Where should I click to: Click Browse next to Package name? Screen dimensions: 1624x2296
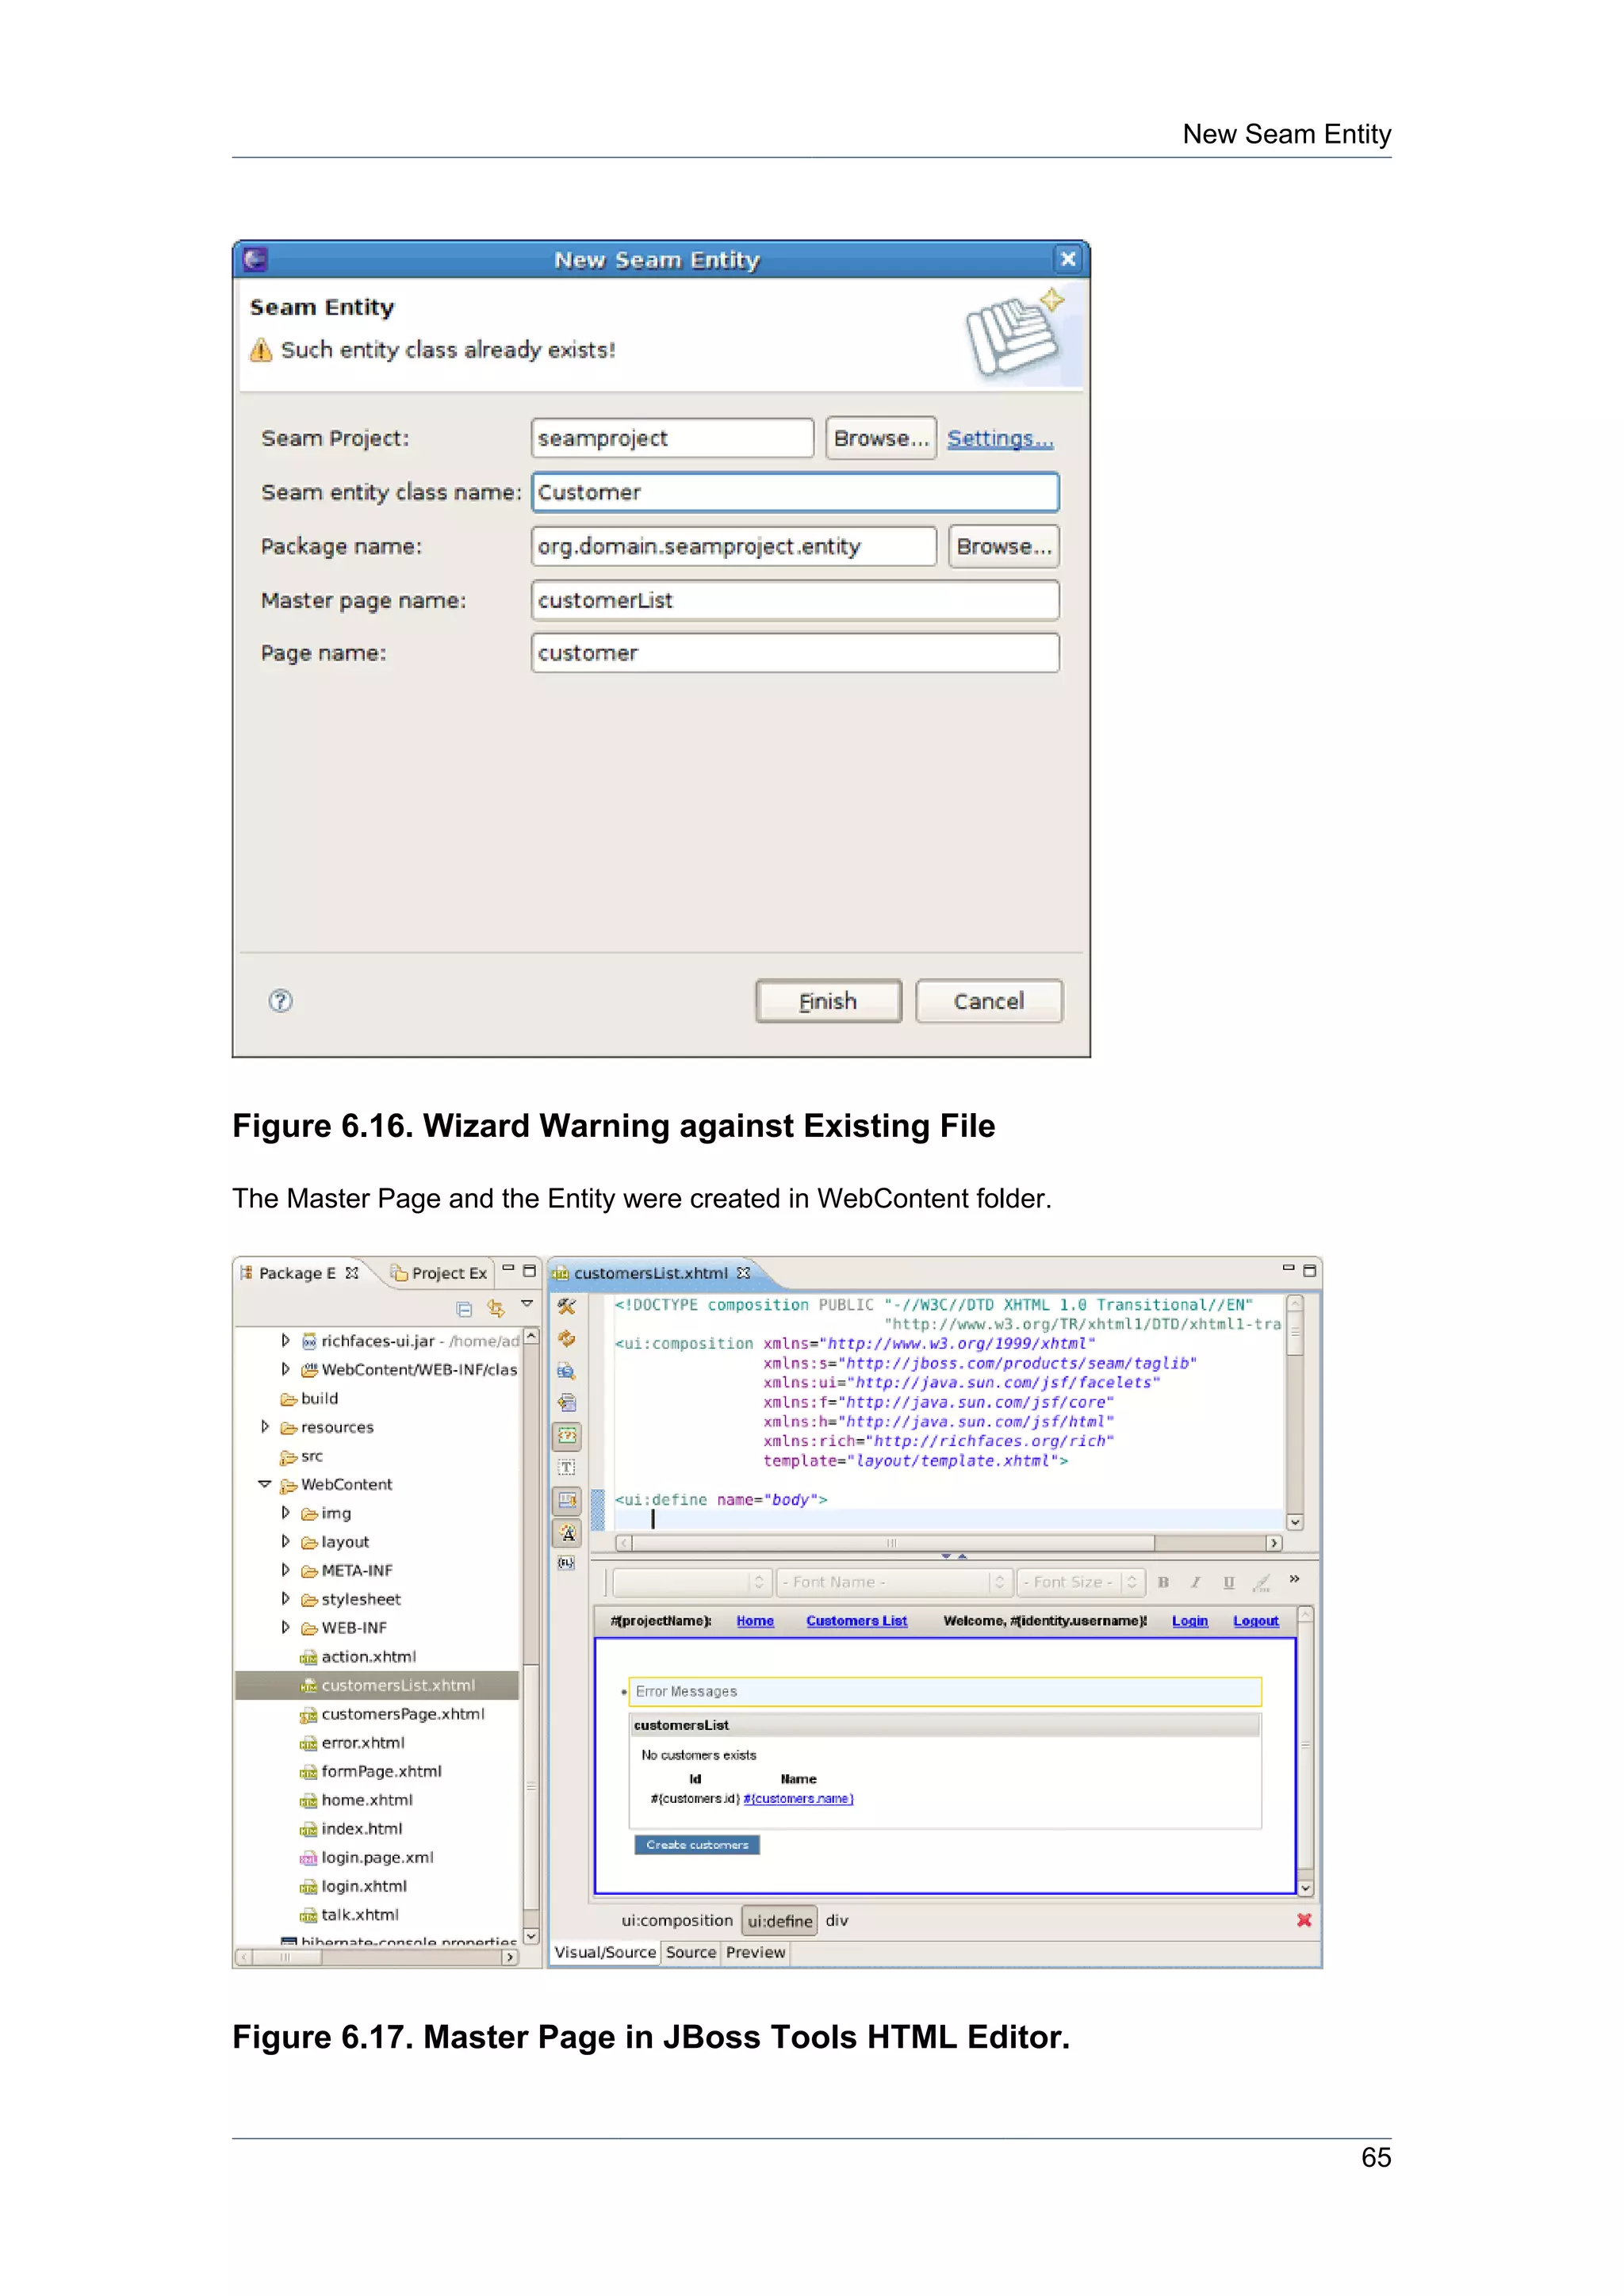(1004, 546)
